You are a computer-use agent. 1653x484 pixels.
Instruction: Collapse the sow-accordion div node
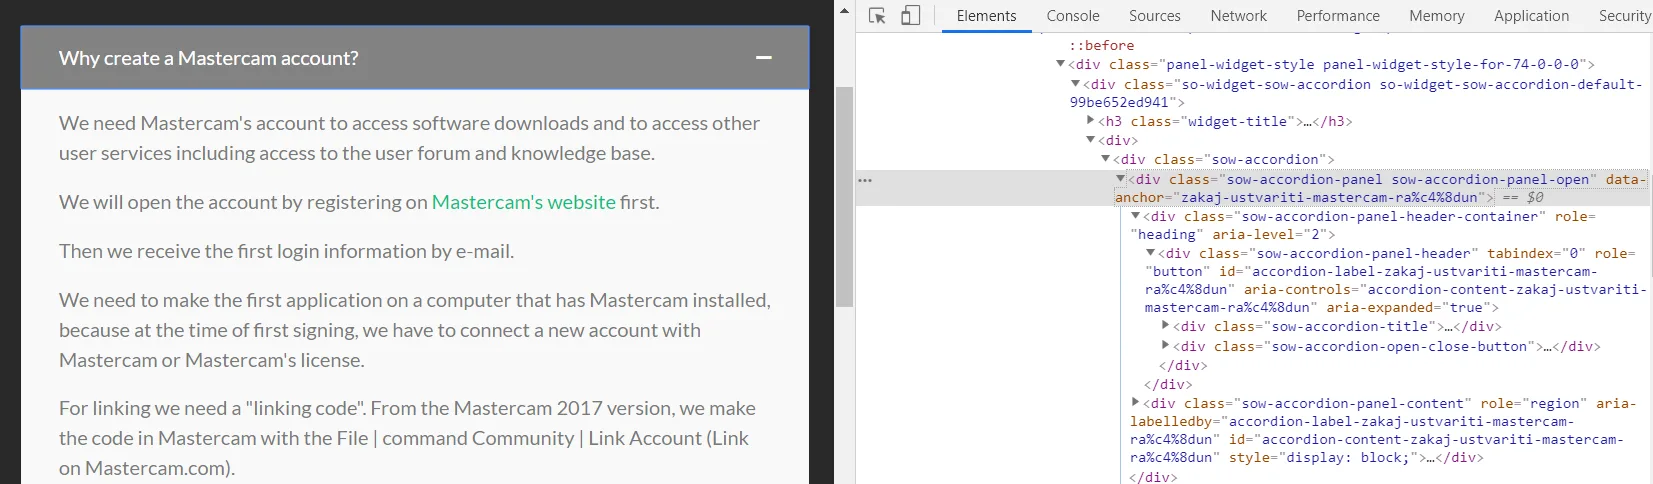(1106, 159)
